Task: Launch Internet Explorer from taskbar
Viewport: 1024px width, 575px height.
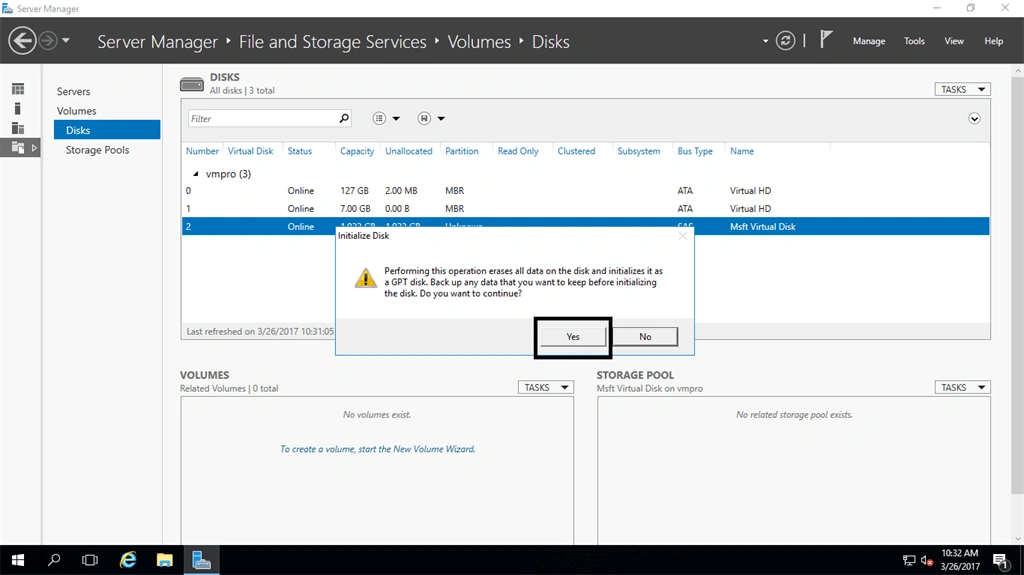Action: click(x=128, y=560)
